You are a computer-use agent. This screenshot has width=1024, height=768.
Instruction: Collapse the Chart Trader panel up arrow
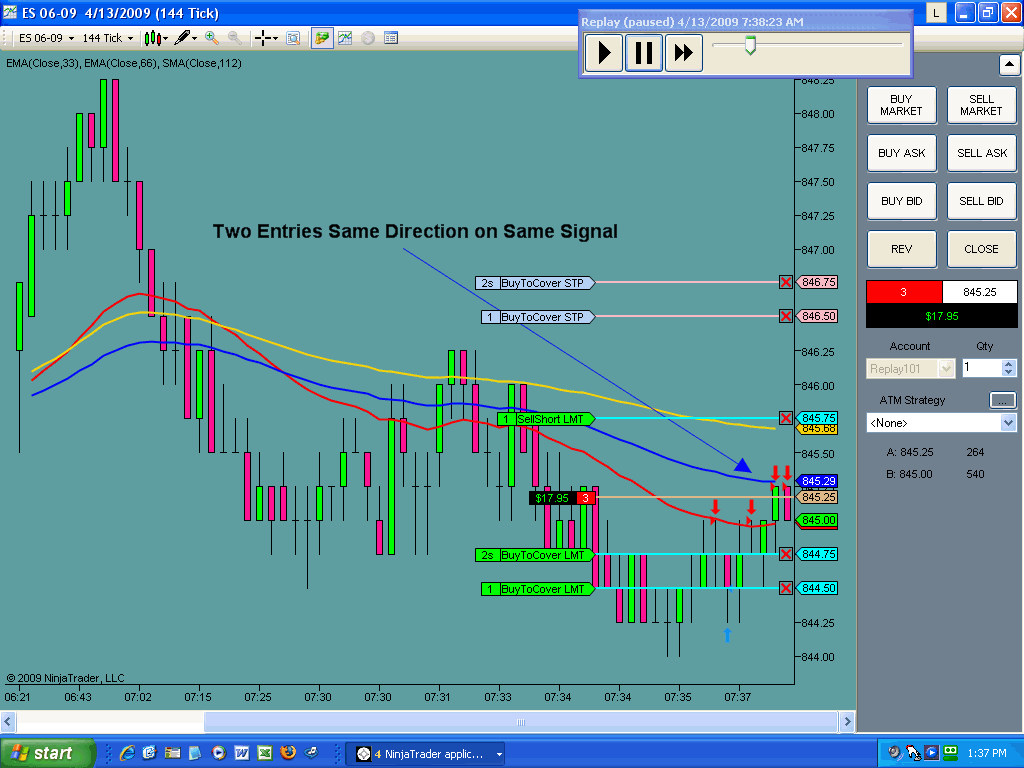(x=1009, y=65)
